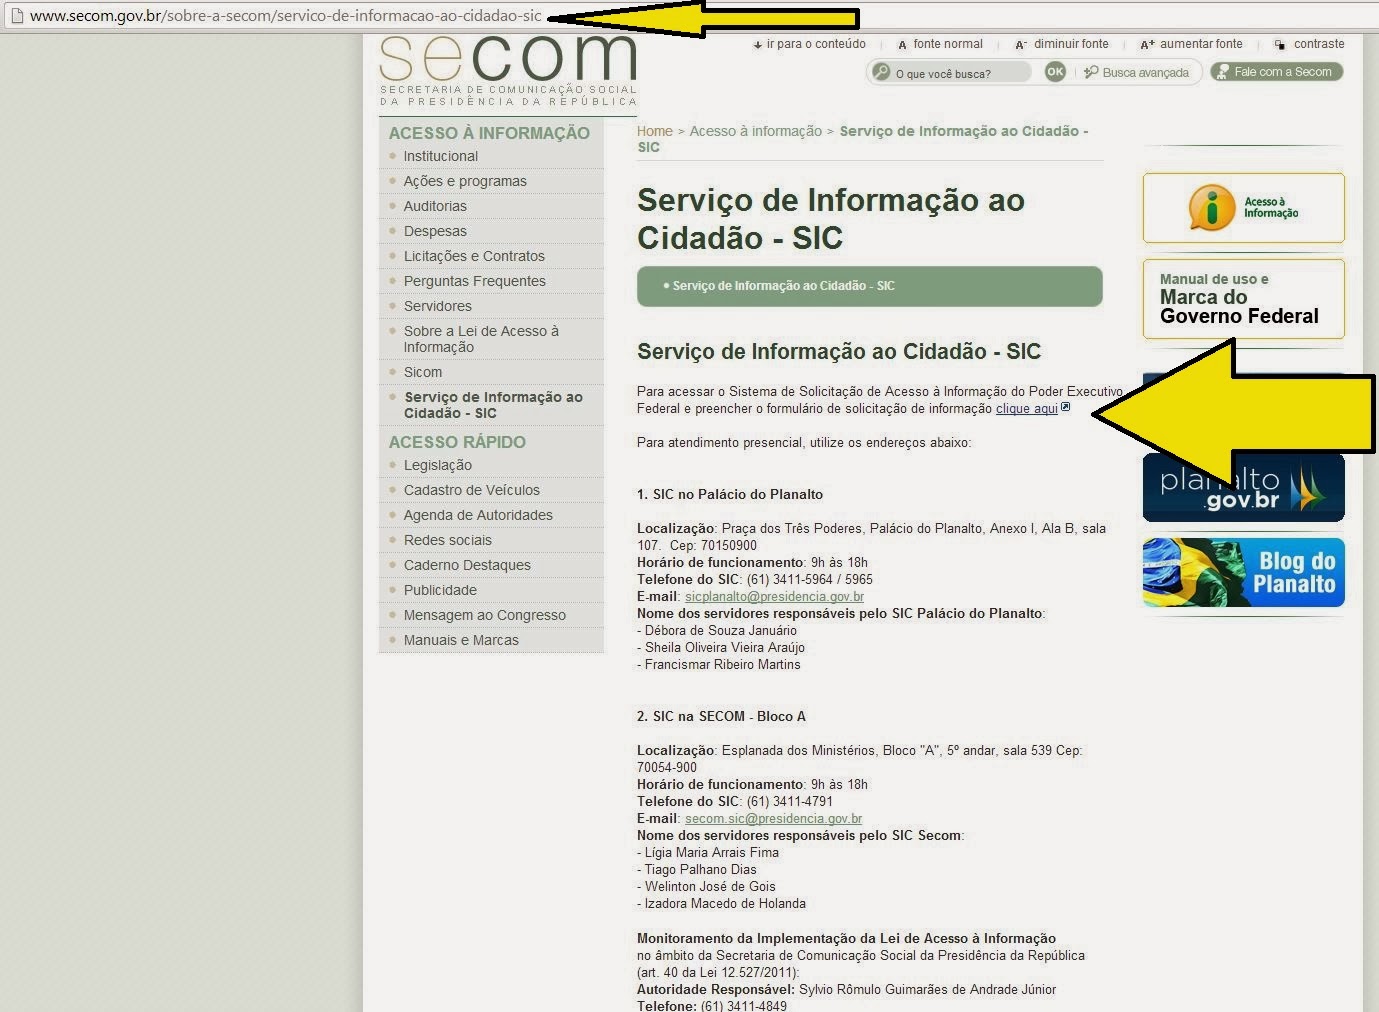
Task: Toggle the 'contraste' option
Action: pyautogui.click(x=1309, y=44)
